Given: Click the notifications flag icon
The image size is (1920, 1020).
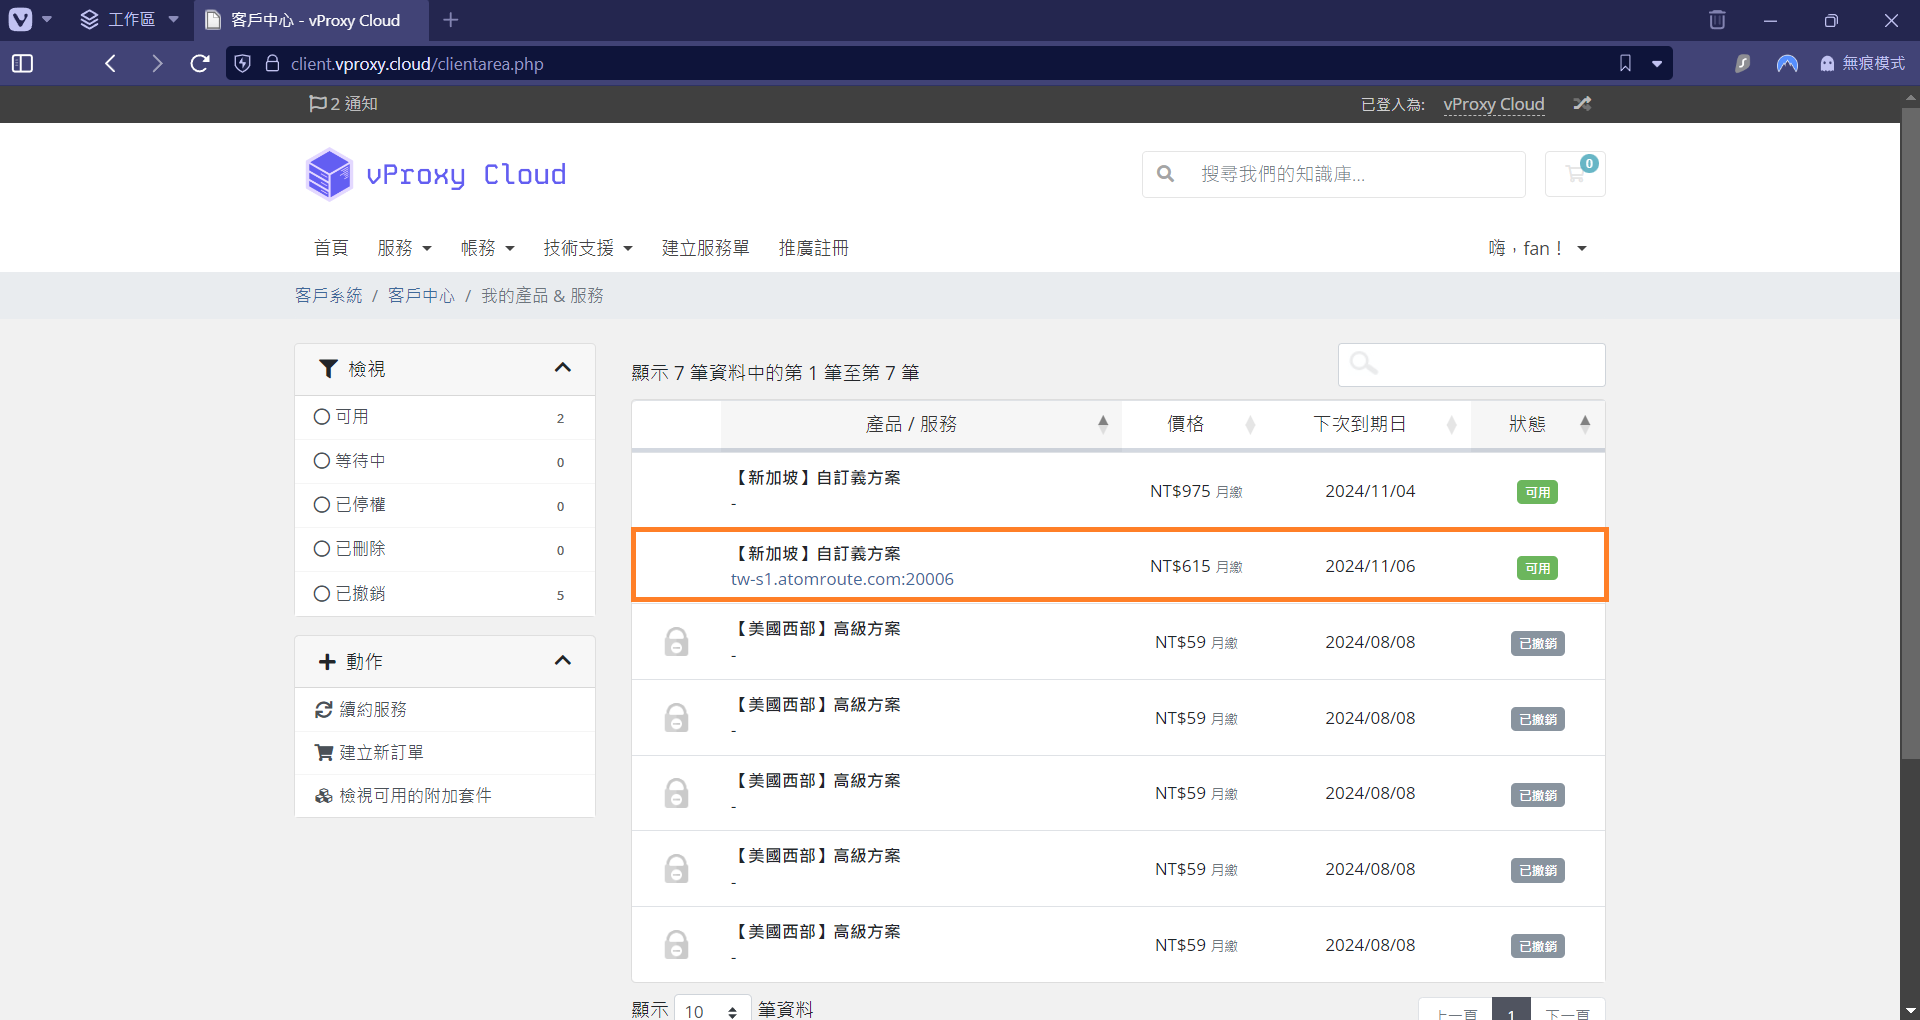Looking at the screenshot, I should click(318, 104).
